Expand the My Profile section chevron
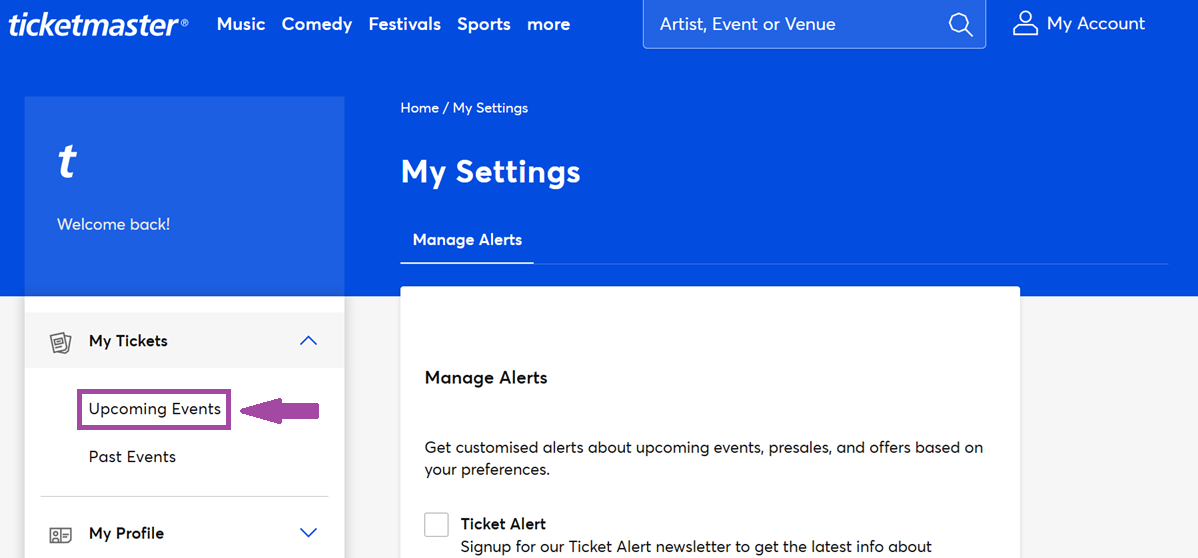This screenshot has width=1198, height=558. pos(308,533)
